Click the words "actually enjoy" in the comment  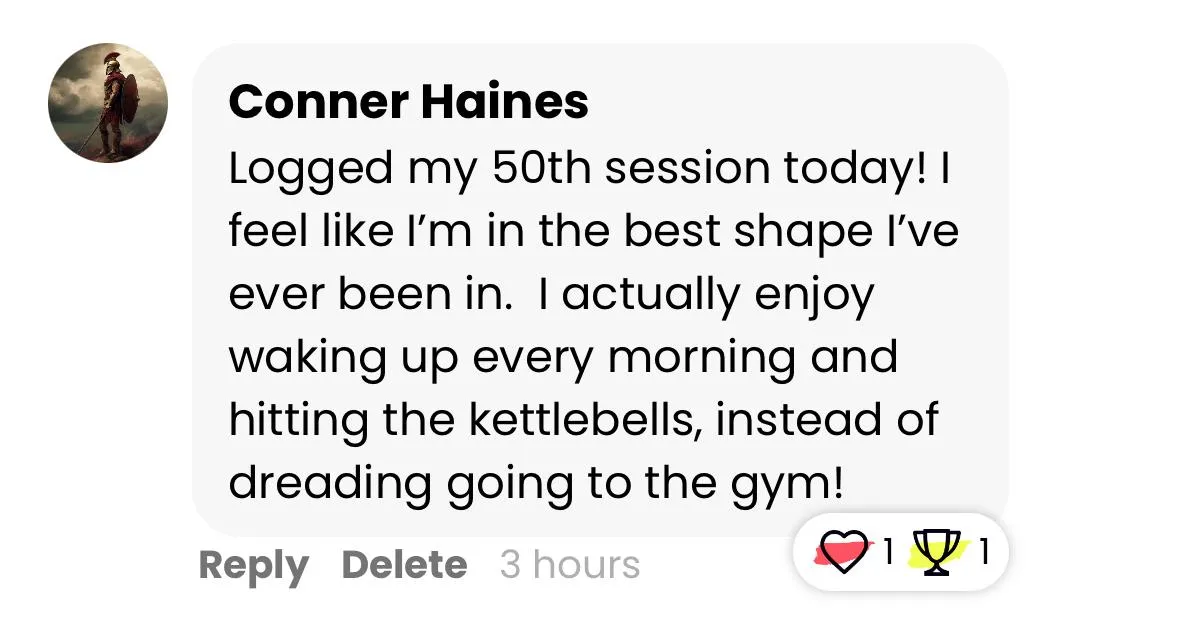click(x=718, y=295)
